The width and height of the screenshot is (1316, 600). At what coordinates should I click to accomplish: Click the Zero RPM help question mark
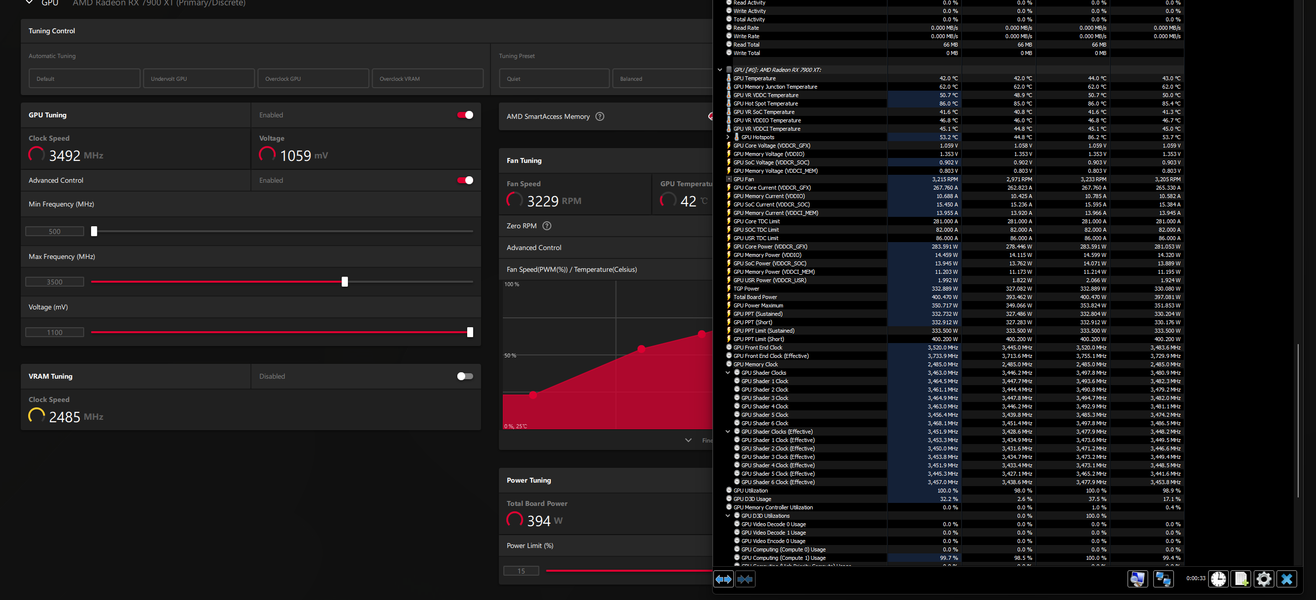(x=547, y=226)
